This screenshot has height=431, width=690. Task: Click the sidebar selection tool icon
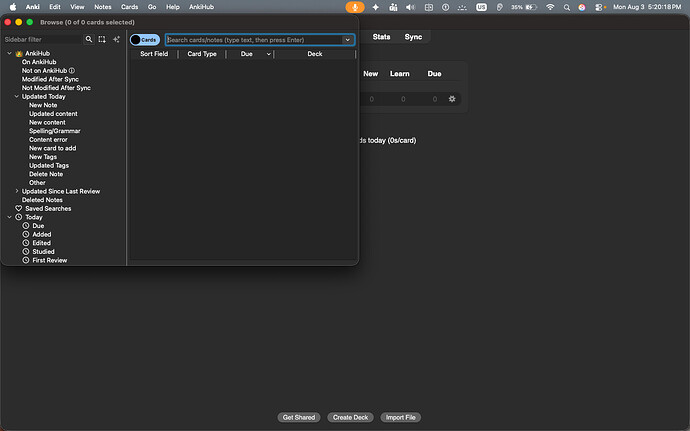coord(102,39)
